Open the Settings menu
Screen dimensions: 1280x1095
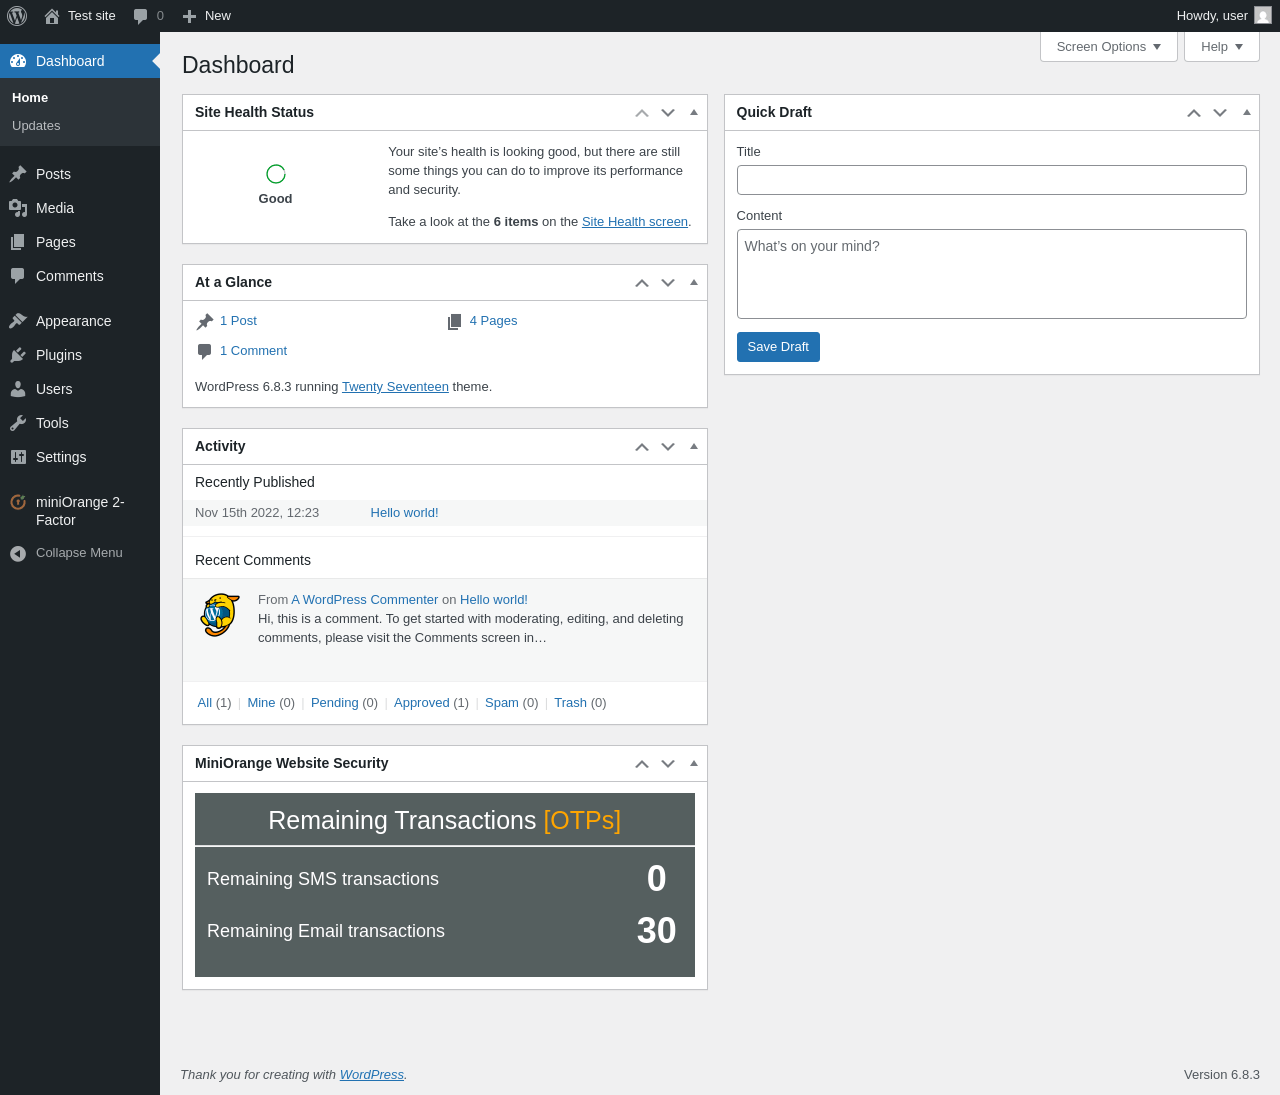tap(80, 457)
